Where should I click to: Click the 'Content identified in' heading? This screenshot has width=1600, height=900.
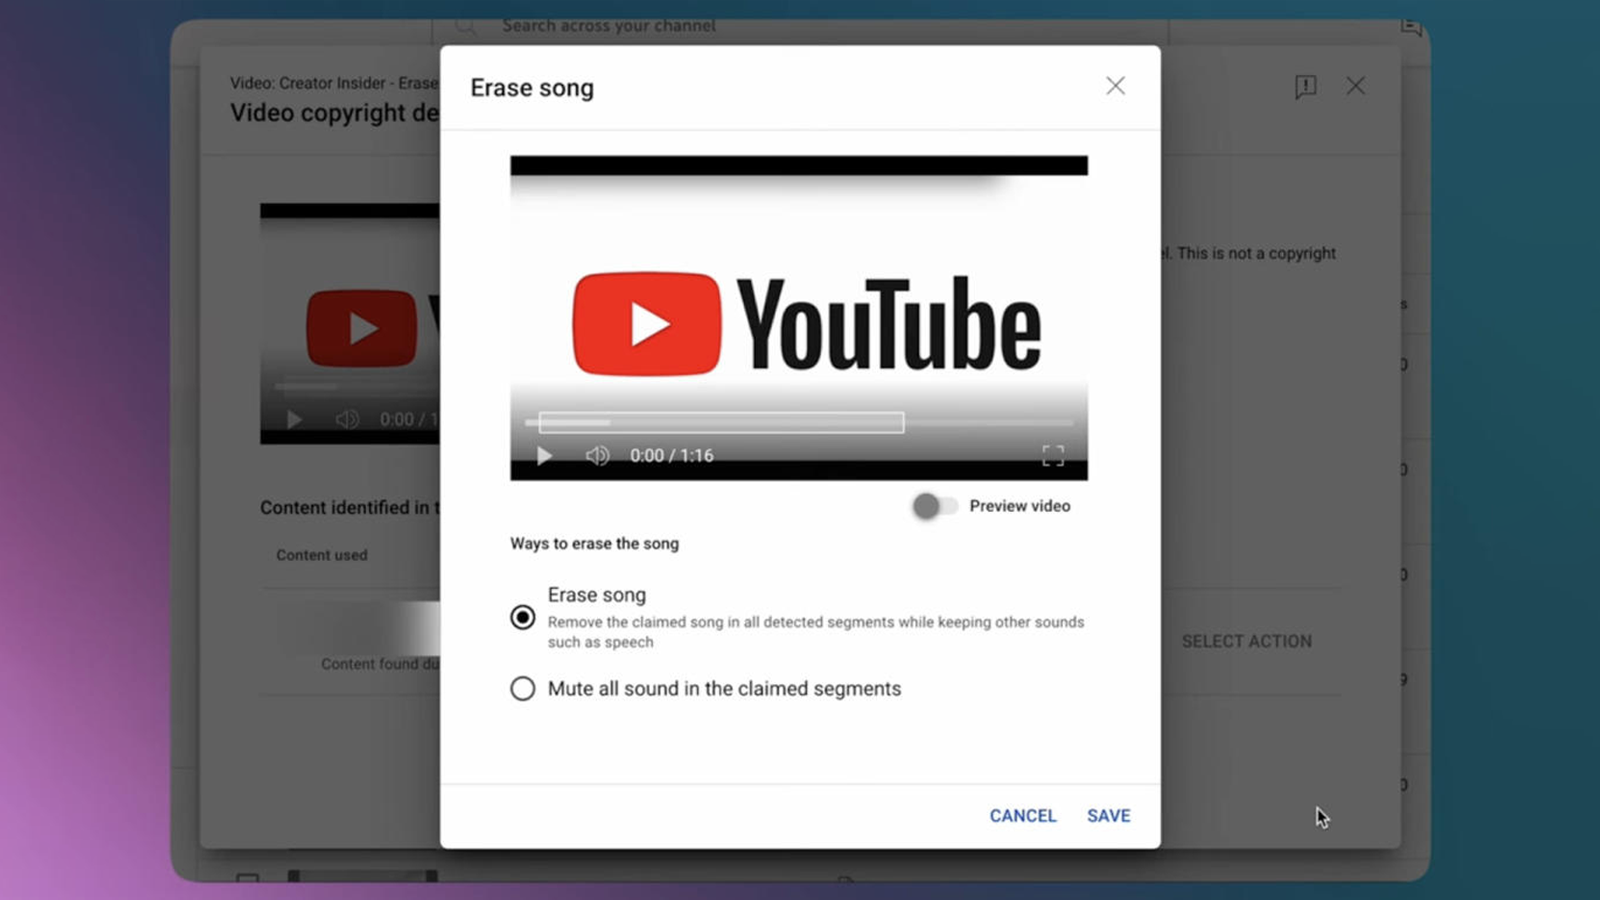coord(350,508)
